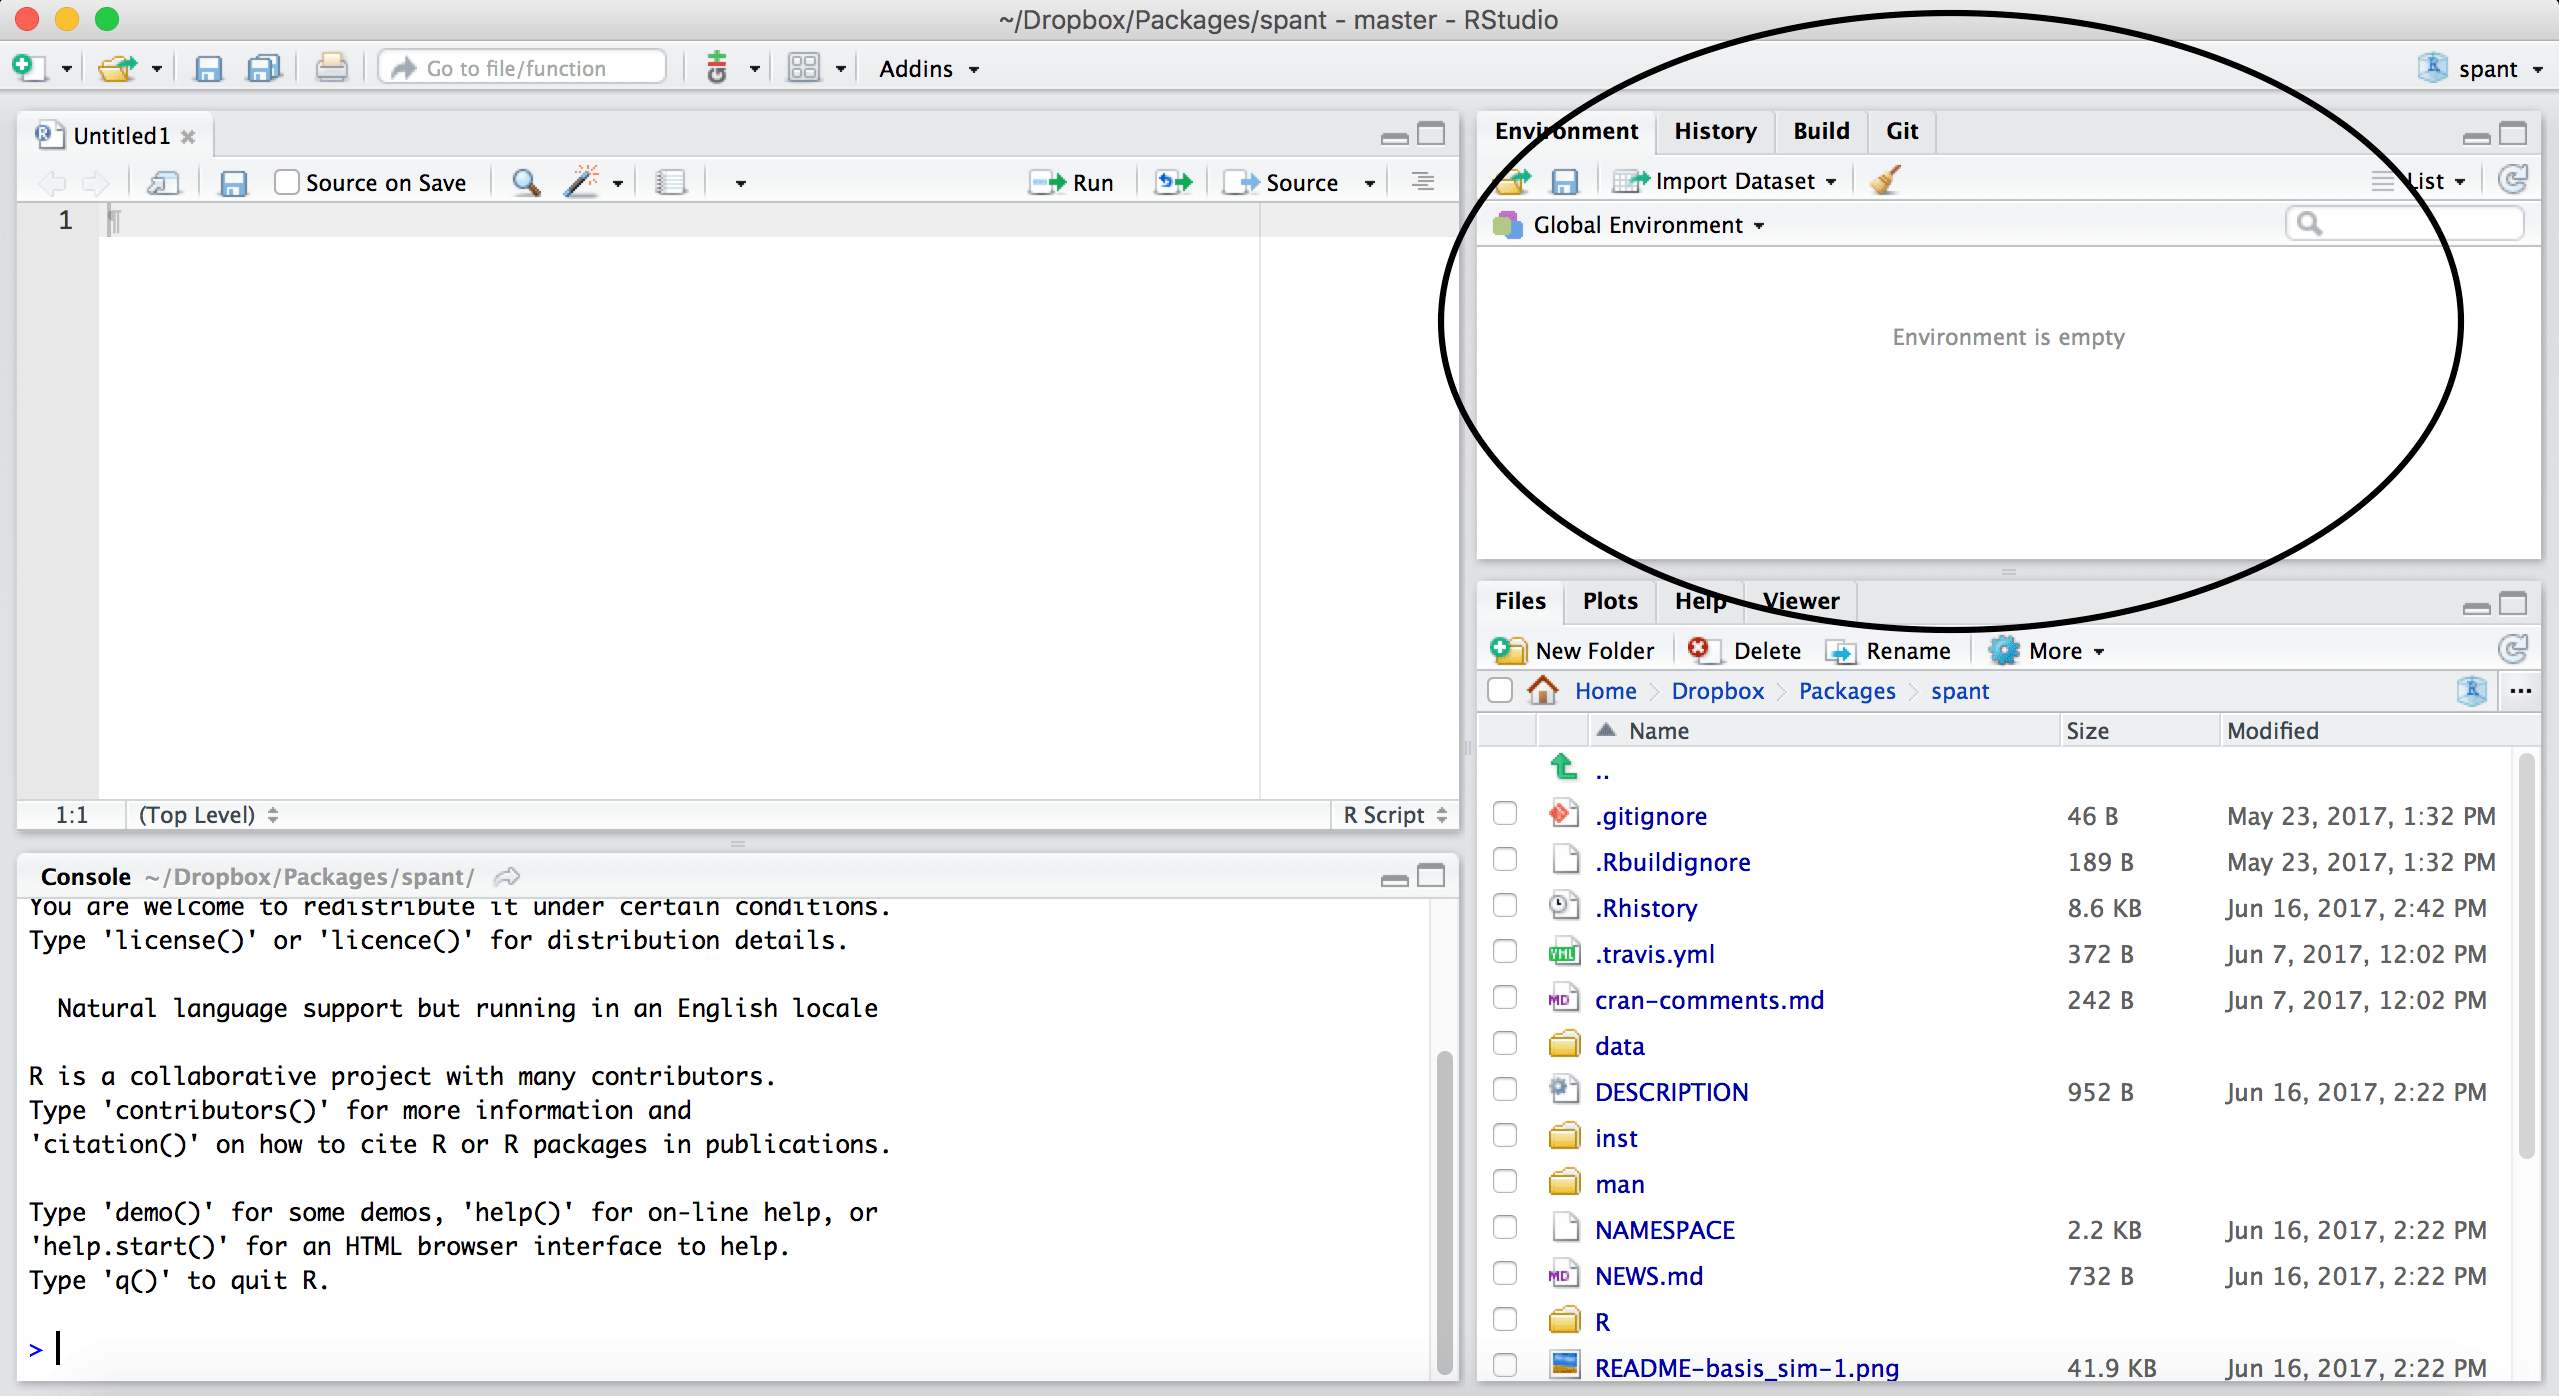Enable Source on Save
Image resolution: width=2559 pixels, height=1396 pixels.
pyautogui.click(x=287, y=182)
